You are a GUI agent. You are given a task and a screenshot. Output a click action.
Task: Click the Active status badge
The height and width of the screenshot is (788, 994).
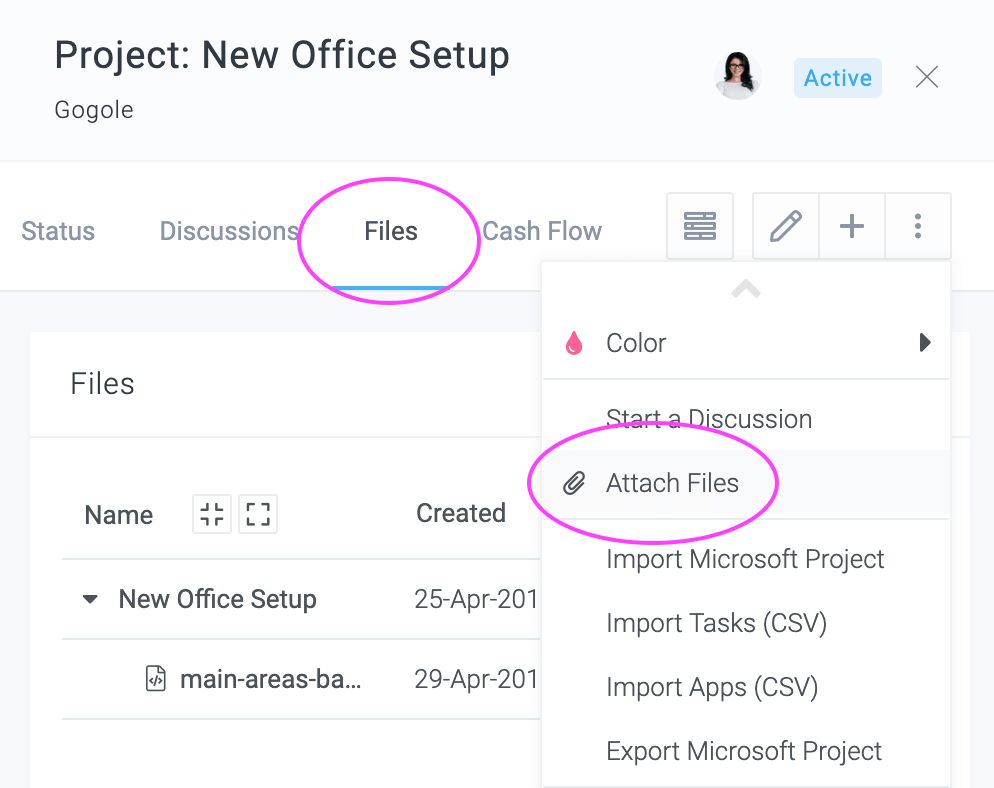837,78
